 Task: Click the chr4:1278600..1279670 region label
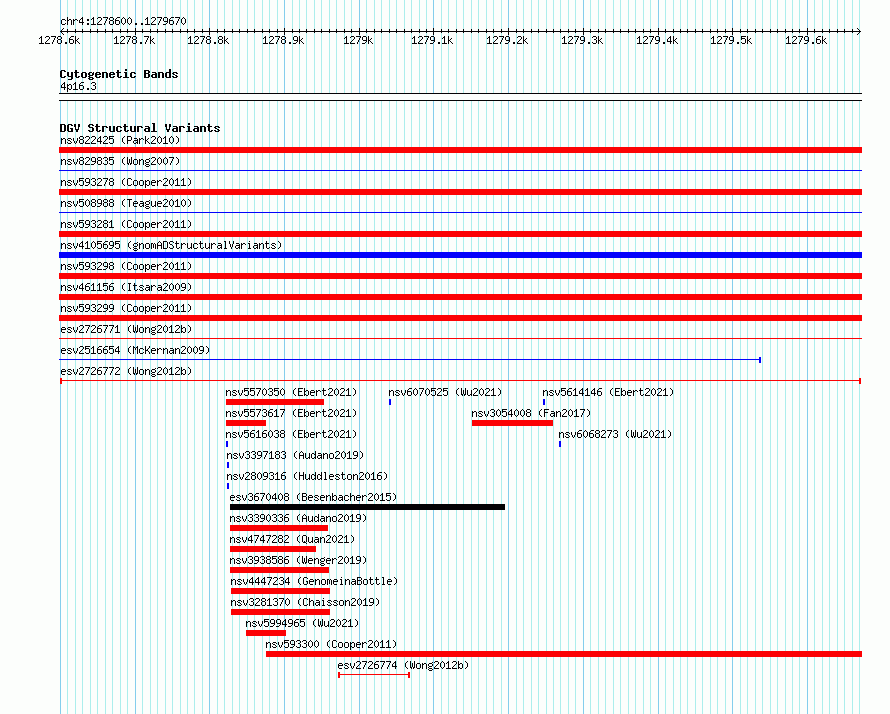123,21
